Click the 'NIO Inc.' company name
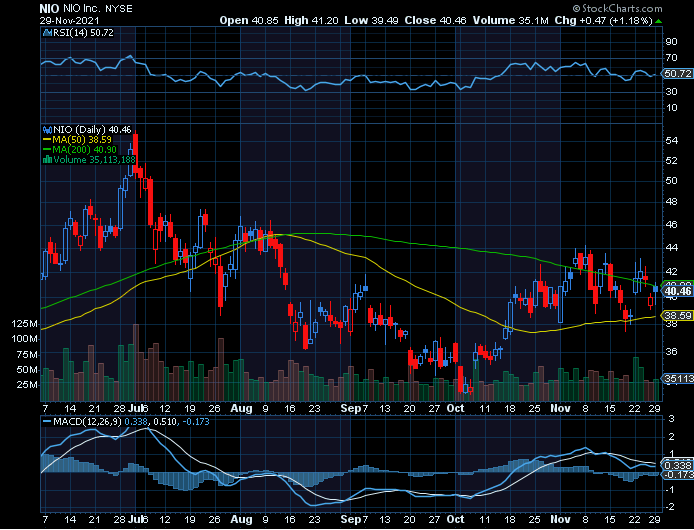Viewport: 694px width, 530px height. point(82,9)
